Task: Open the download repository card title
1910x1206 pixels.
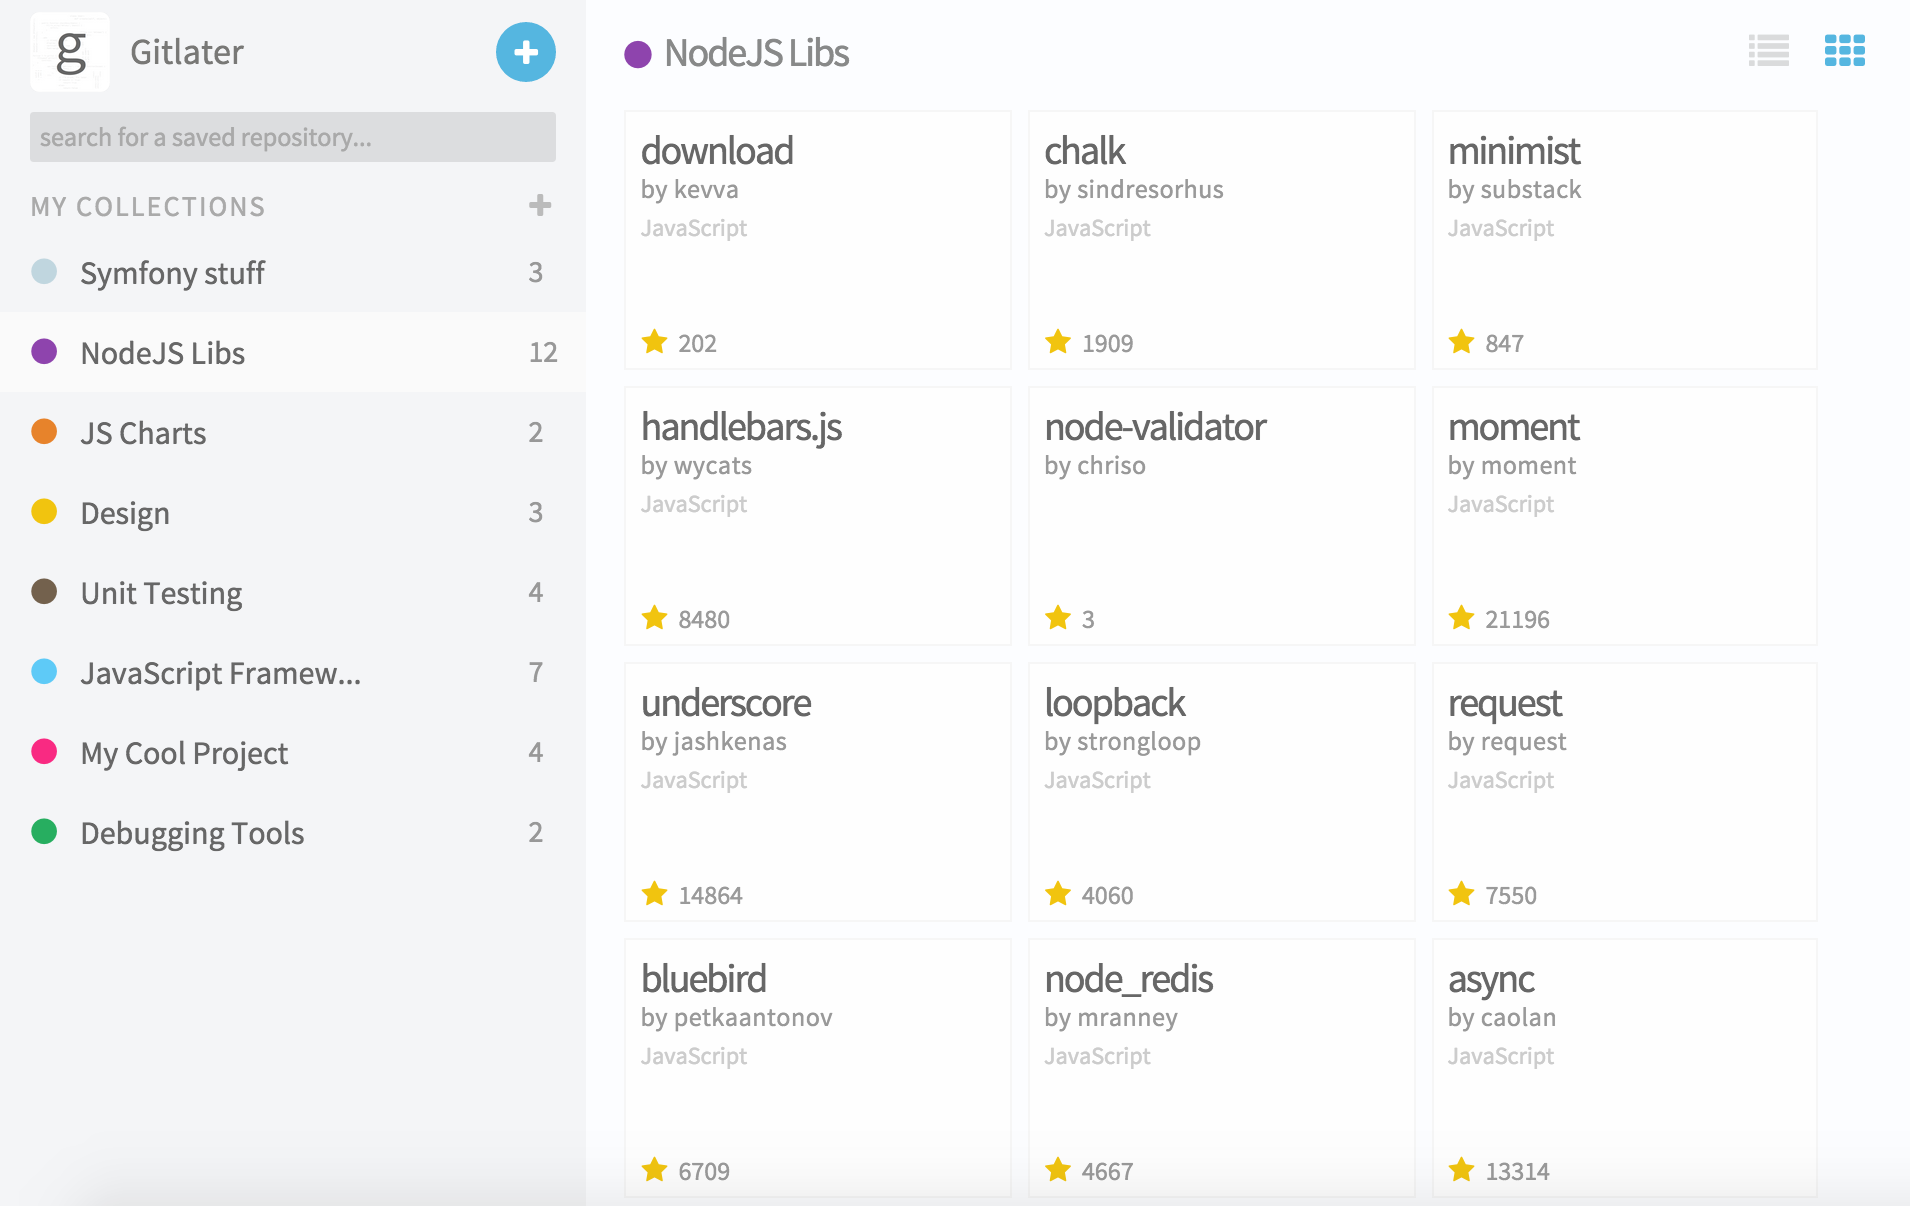Action: [x=717, y=151]
